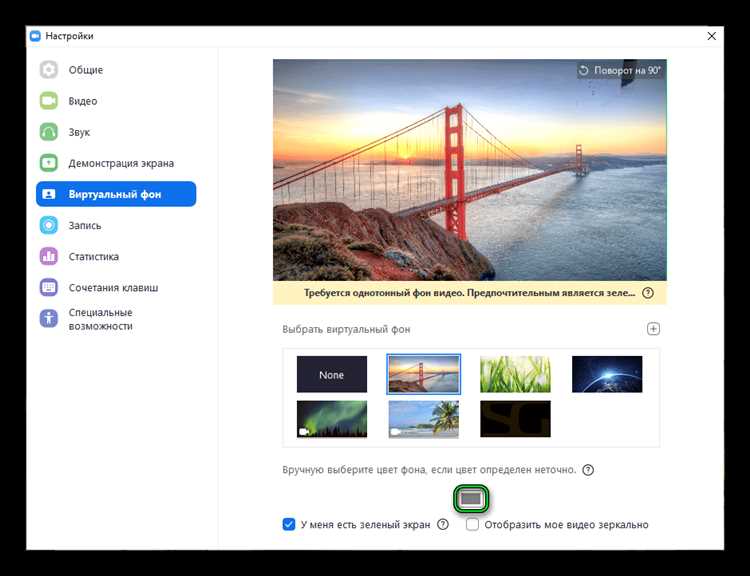Click the Запись record icon

(x=49, y=225)
